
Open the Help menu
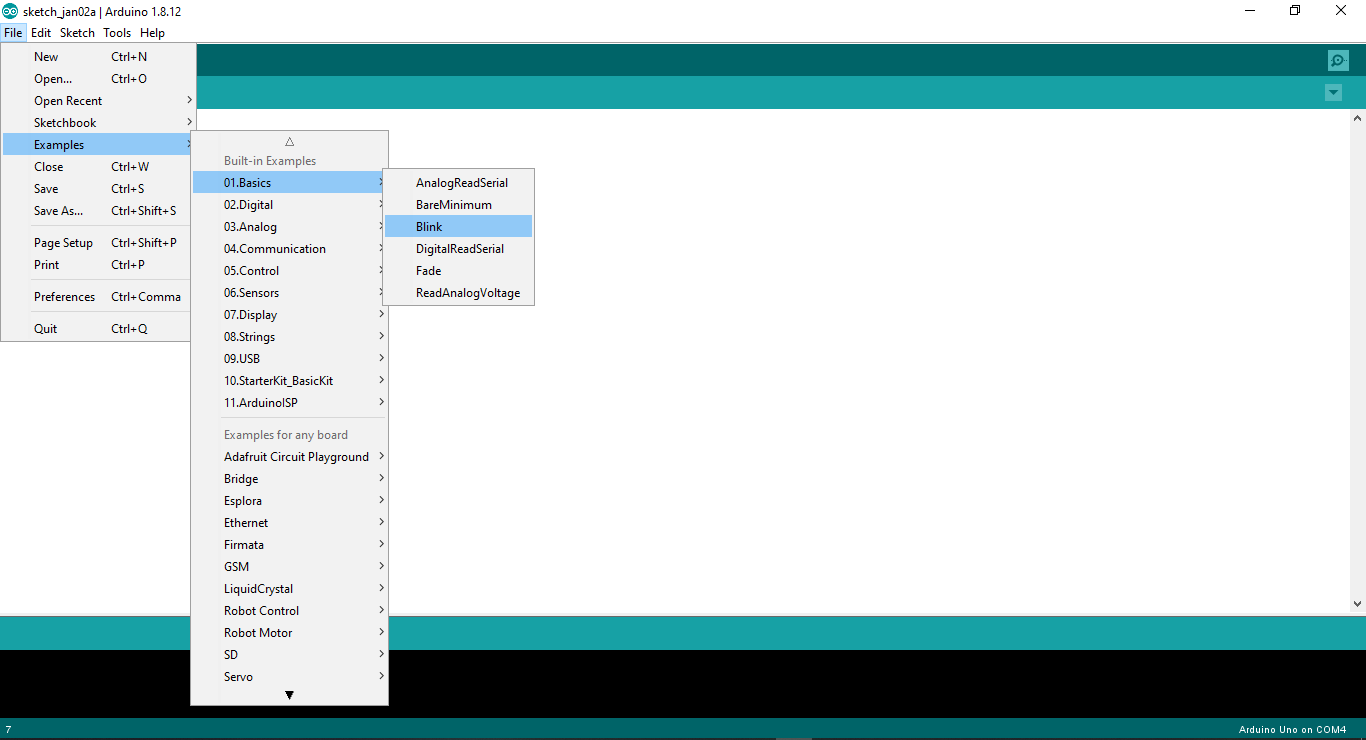(x=152, y=32)
